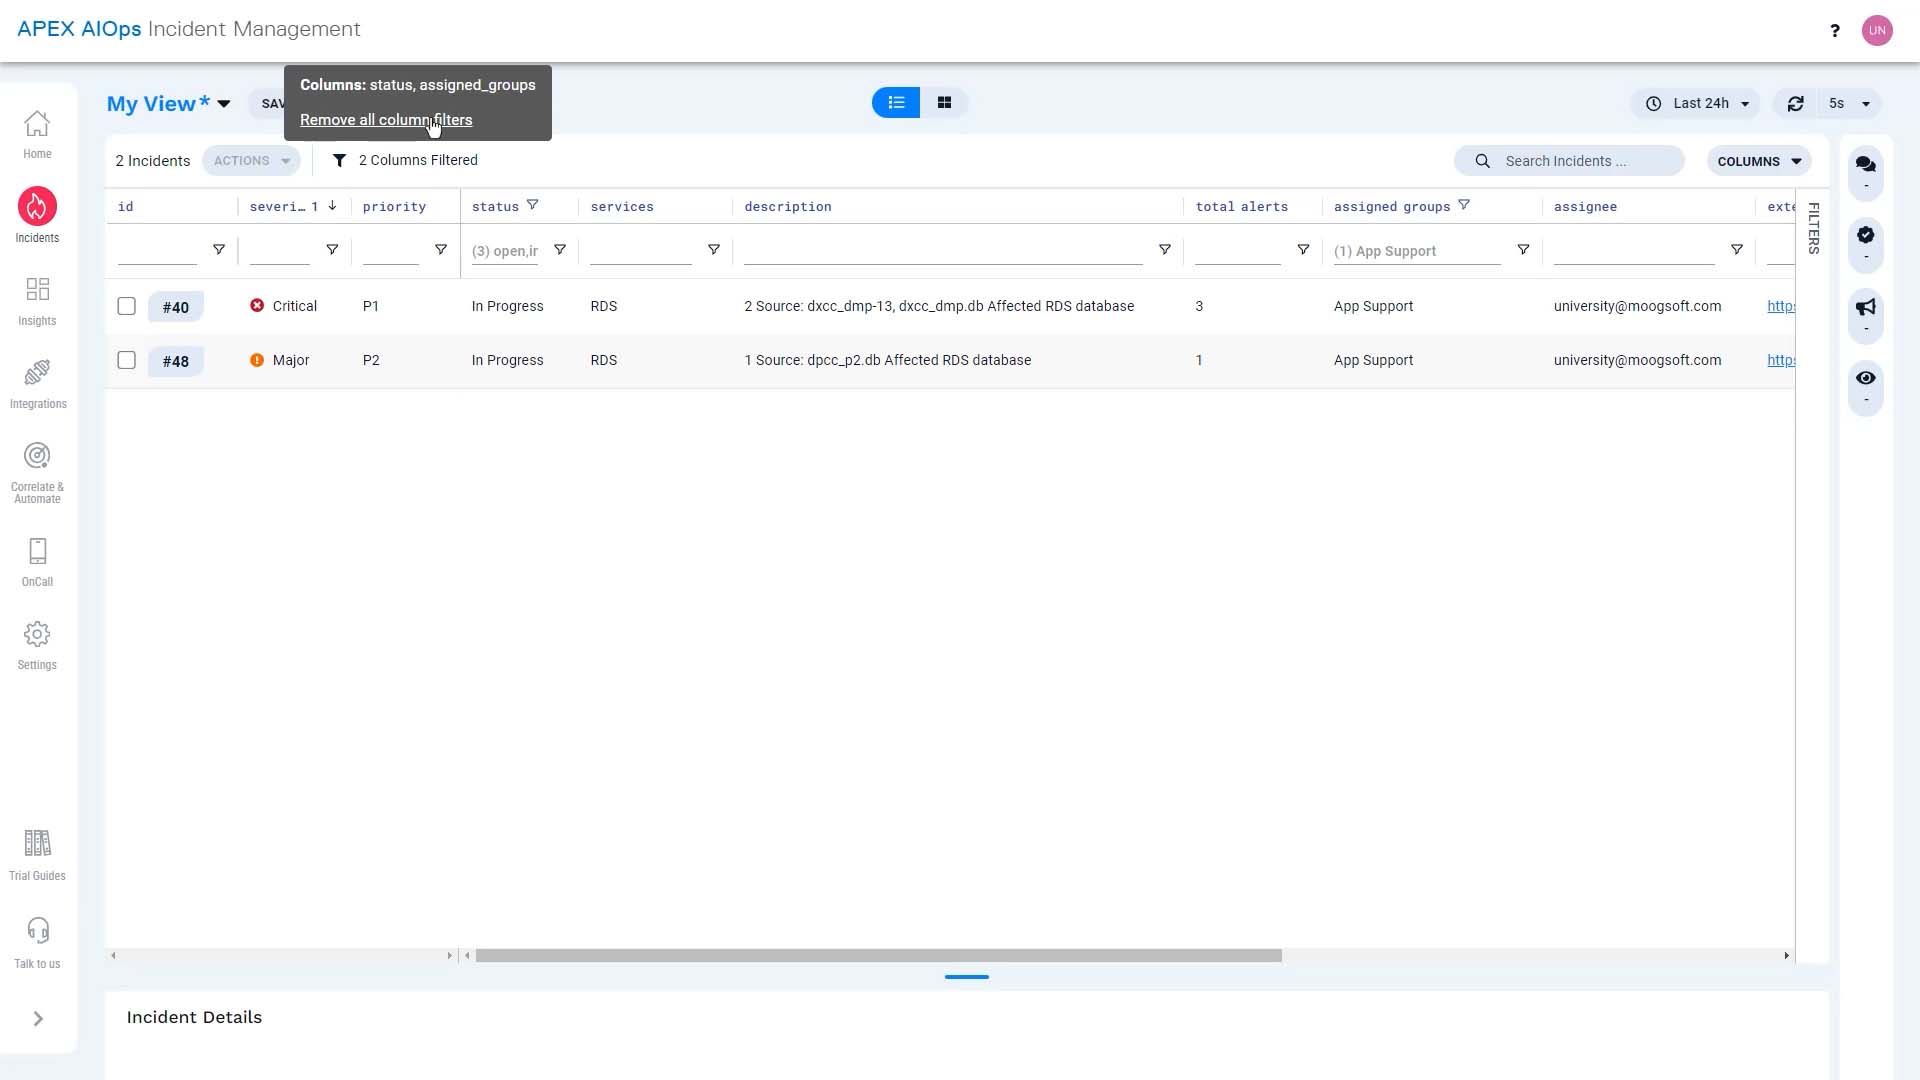Viewport: 1920px width, 1080px height.
Task: Open the assignee column filter funnel
Action: (x=1737, y=250)
